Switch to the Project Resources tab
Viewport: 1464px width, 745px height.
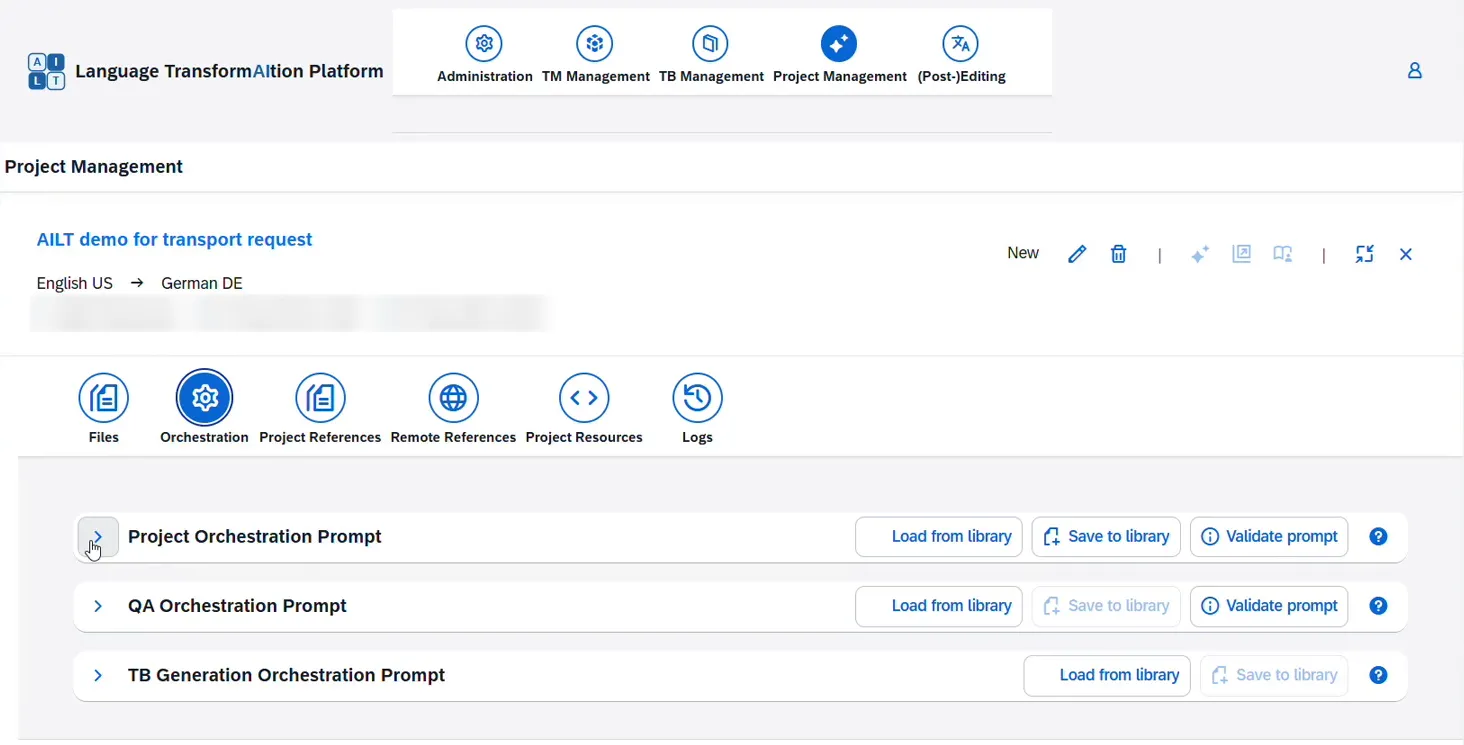pos(584,399)
